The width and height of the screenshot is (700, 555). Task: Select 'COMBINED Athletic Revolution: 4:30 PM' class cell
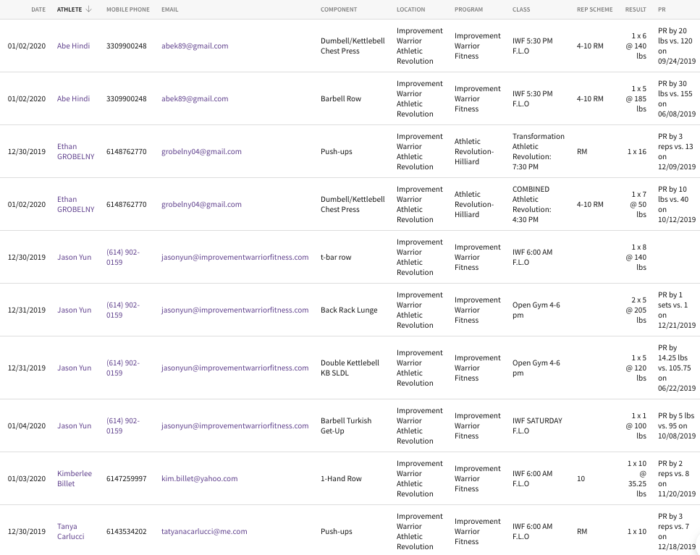tap(532, 204)
